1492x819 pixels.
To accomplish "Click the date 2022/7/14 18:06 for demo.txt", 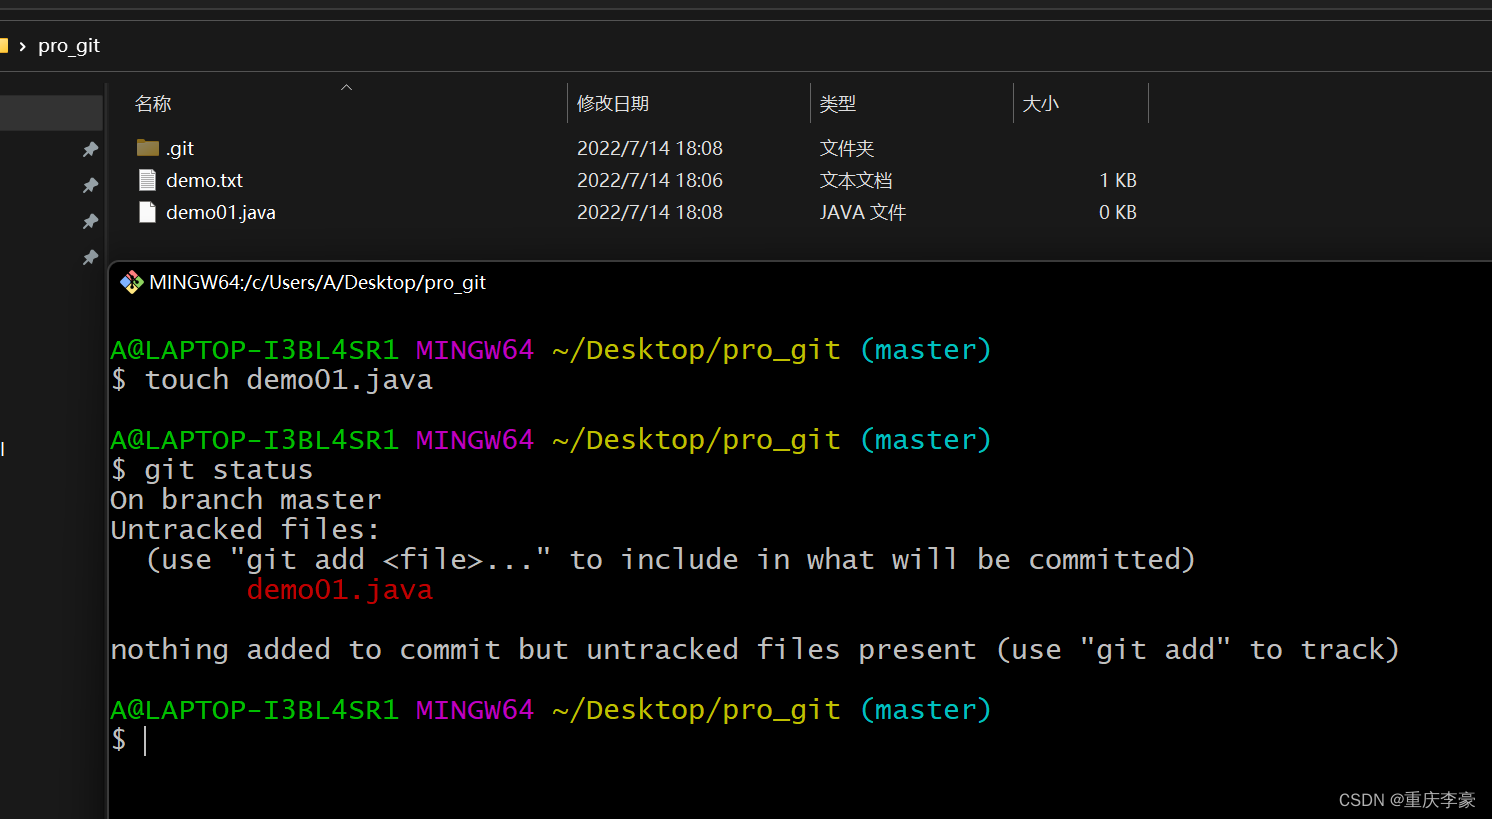I will coord(650,180).
